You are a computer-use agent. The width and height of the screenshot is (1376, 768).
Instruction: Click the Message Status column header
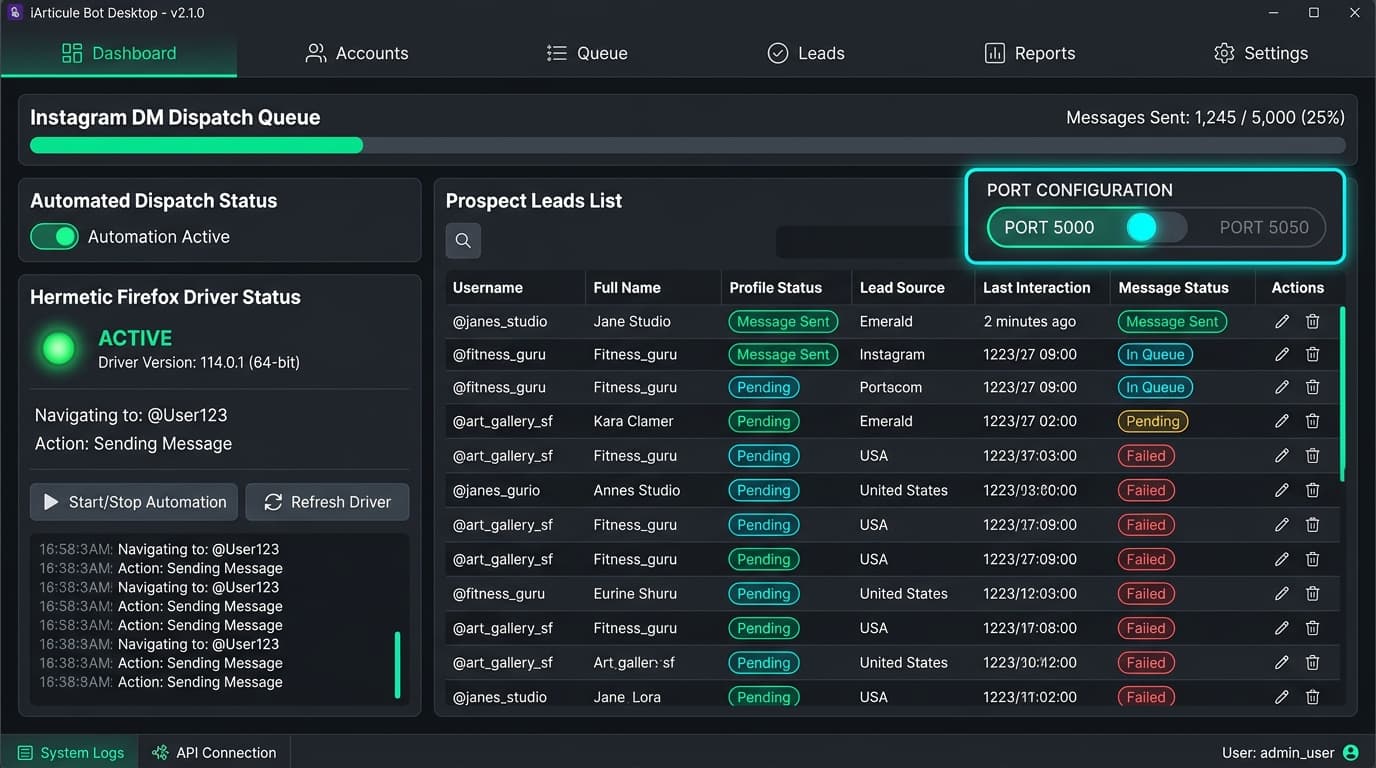[1174, 287]
